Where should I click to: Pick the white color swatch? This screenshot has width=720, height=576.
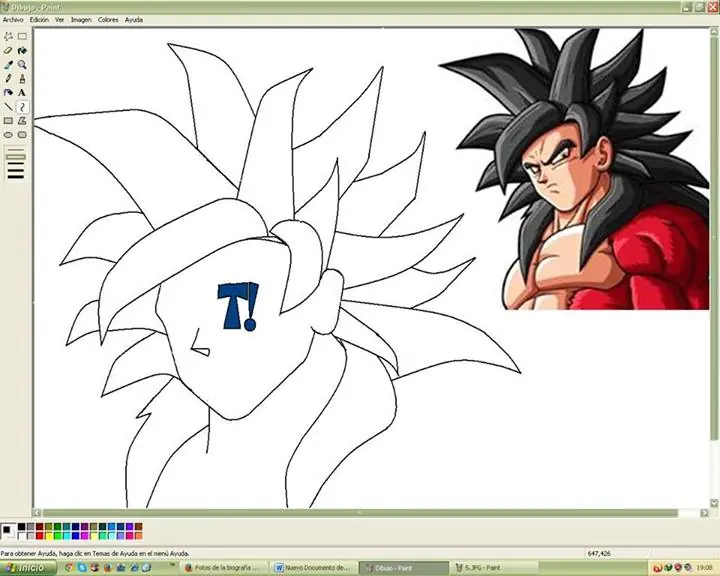22,536
